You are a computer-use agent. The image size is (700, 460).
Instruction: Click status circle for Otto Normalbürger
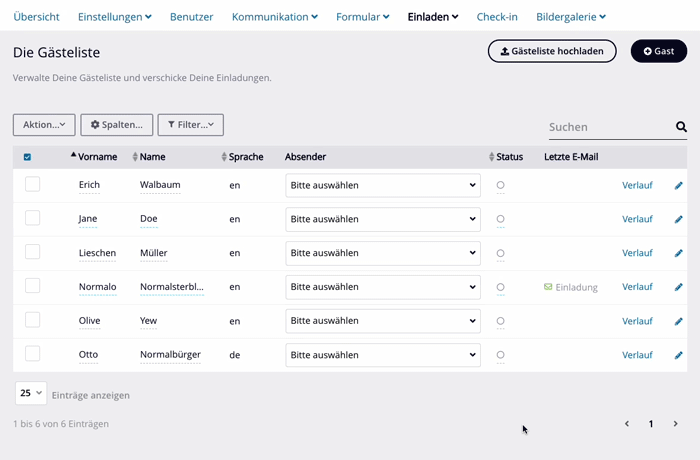coord(500,355)
